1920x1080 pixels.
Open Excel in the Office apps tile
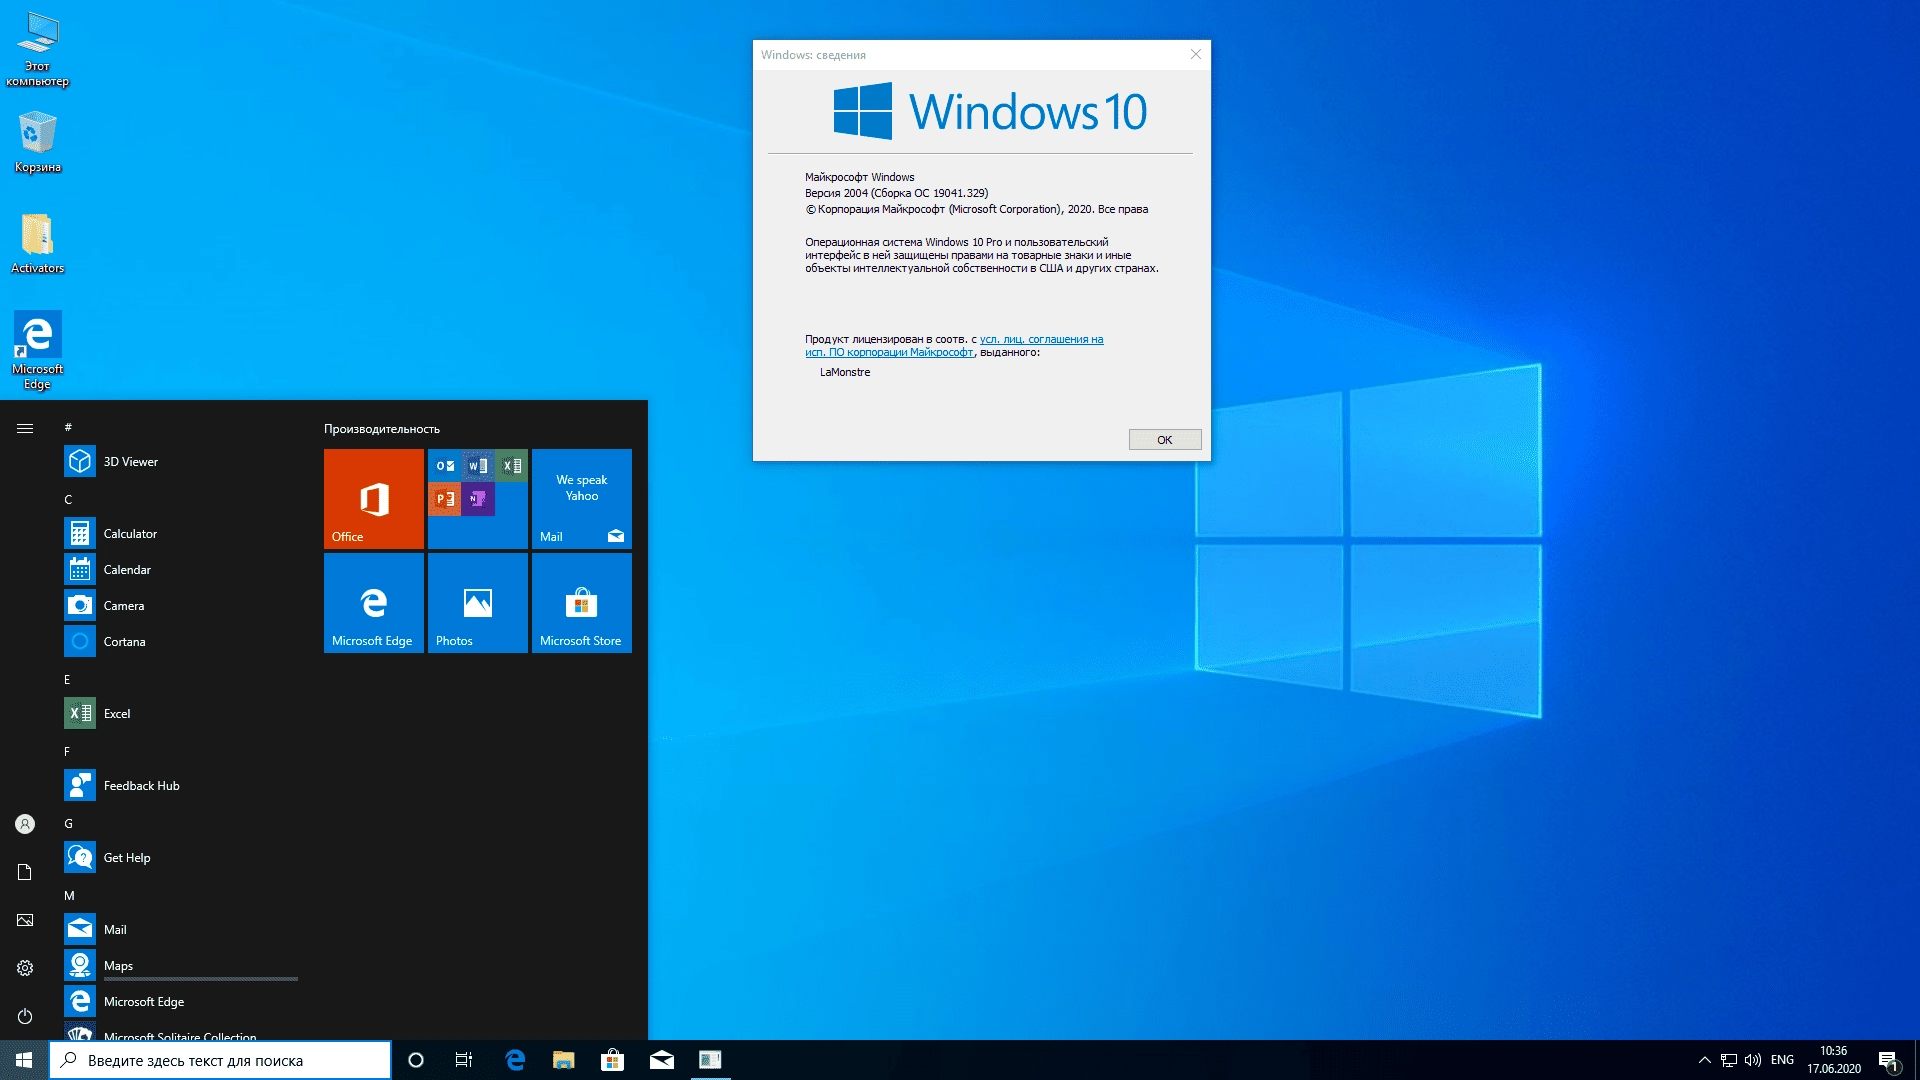click(x=511, y=466)
